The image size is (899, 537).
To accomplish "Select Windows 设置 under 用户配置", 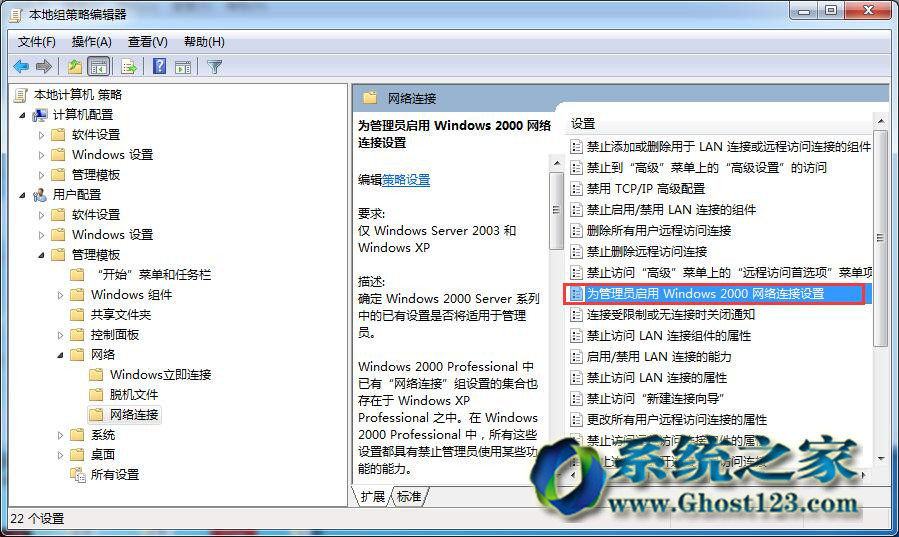I will tap(112, 234).
